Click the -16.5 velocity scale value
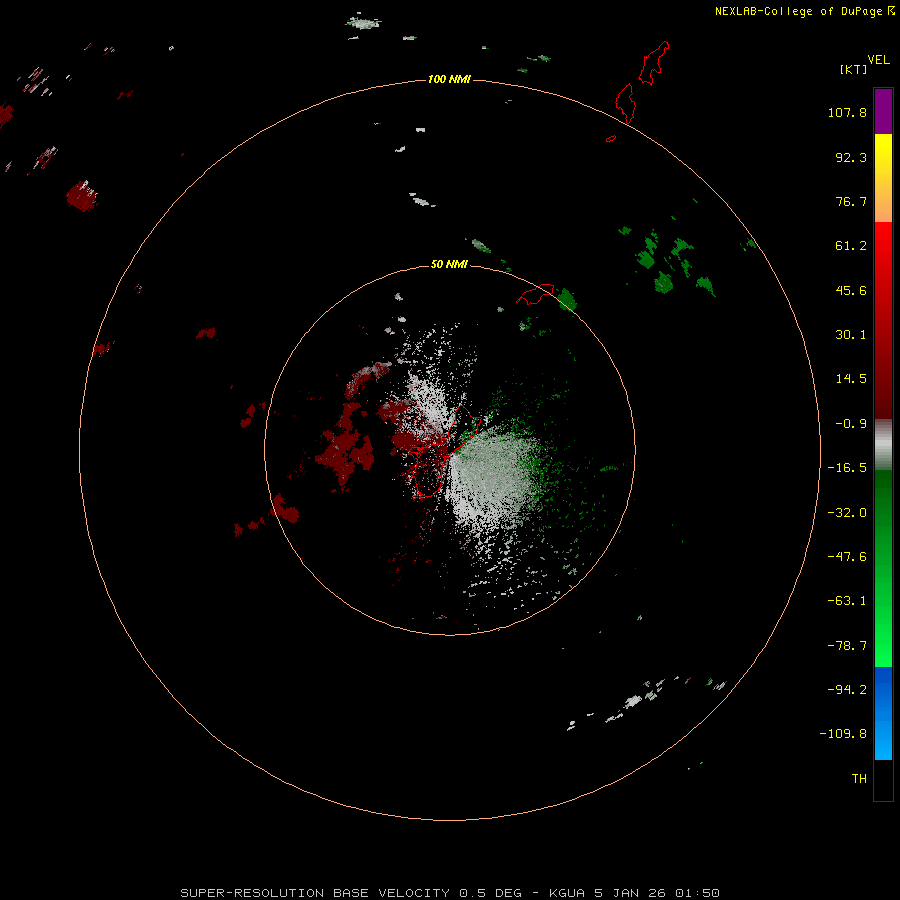This screenshot has height=900, width=900. (847, 468)
